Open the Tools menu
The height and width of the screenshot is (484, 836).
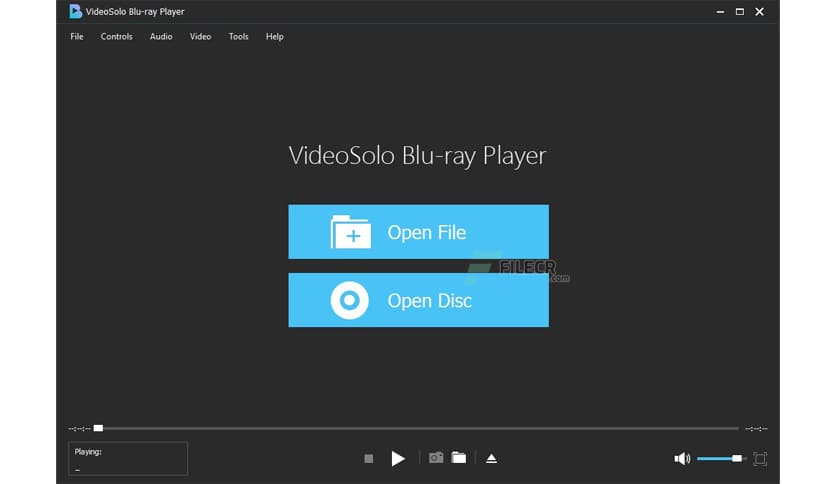point(238,36)
